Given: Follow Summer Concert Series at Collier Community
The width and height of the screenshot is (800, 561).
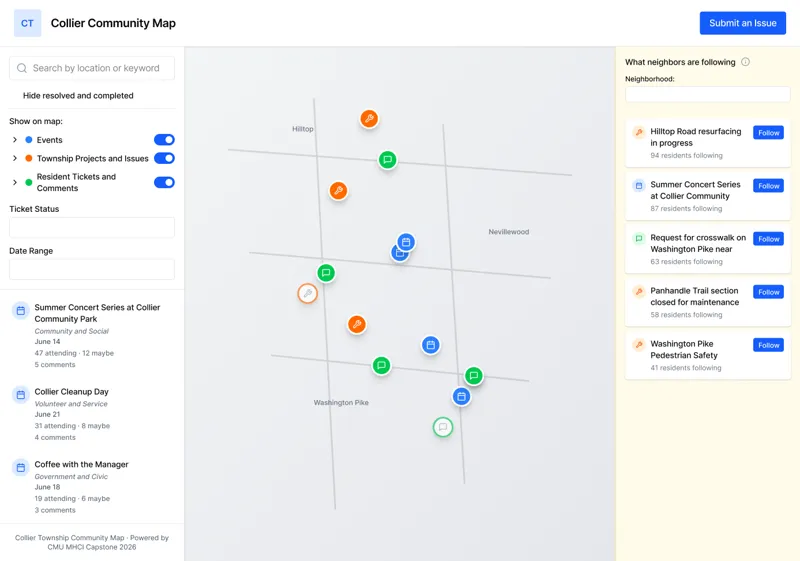Looking at the screenshot, I should point(768,186).
